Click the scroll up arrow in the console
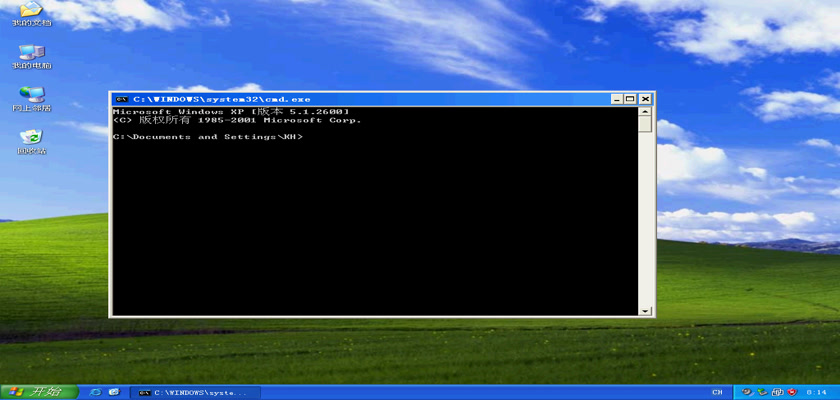 point(646,112)
